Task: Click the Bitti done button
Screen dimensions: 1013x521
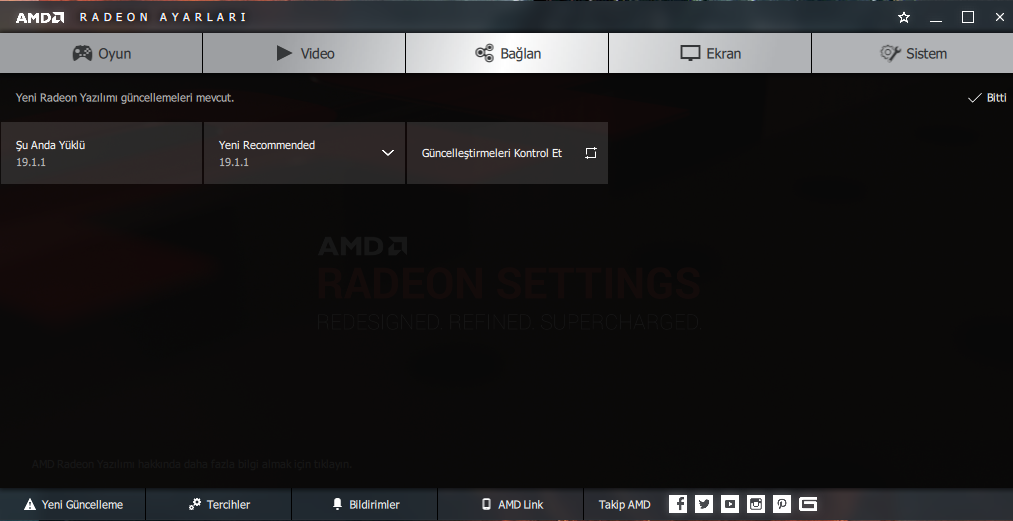Action: coord(987,98)
